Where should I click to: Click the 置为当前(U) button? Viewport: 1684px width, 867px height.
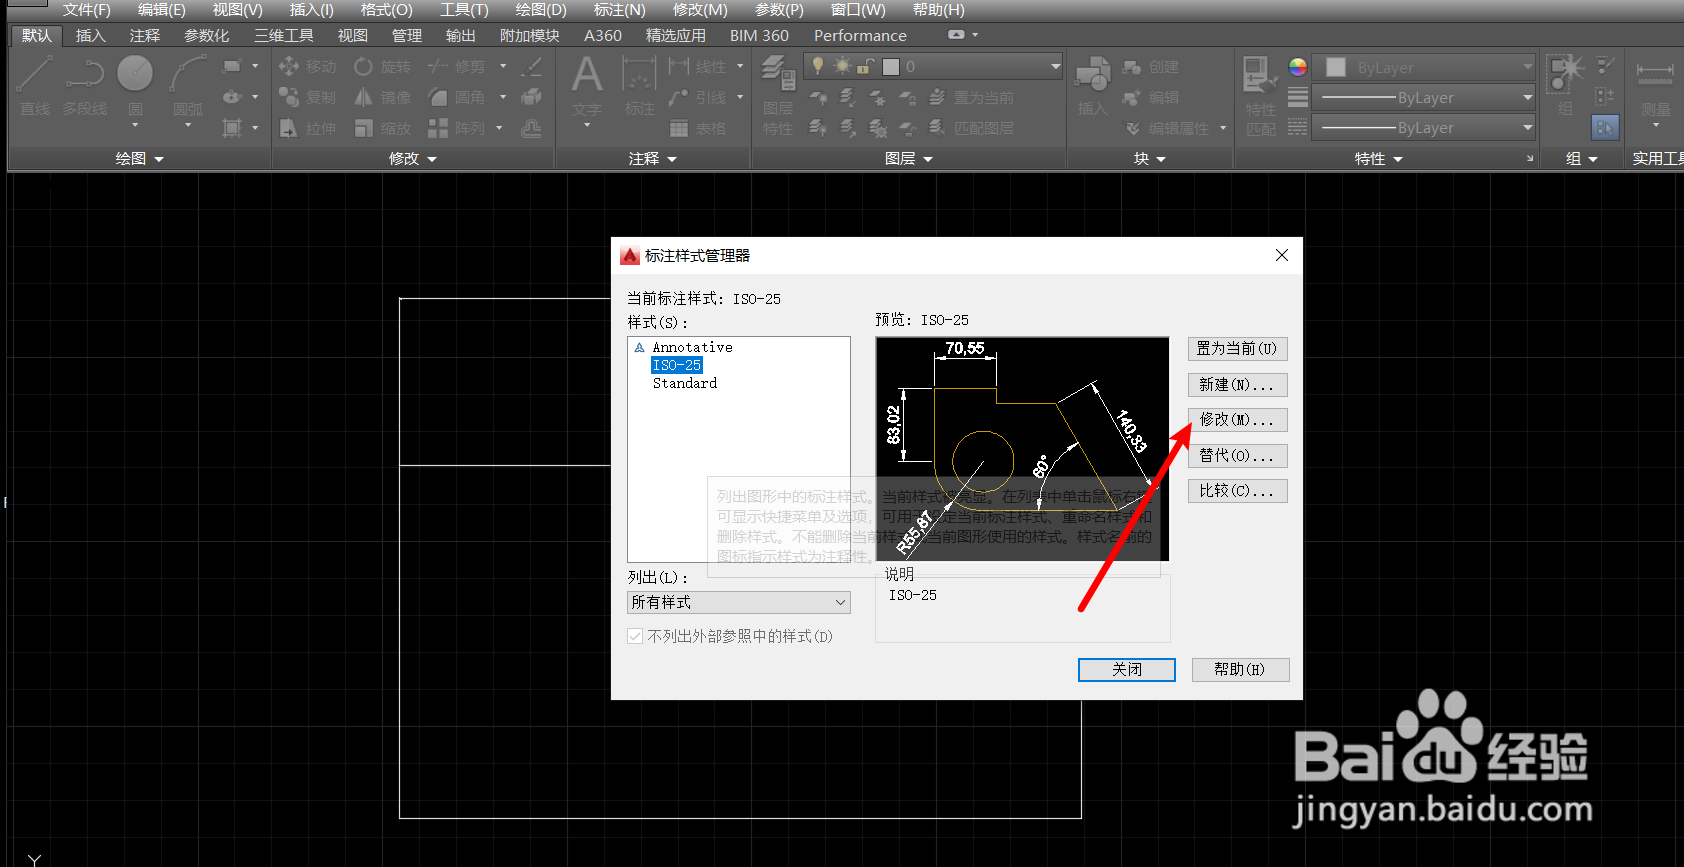[1237, 348]
